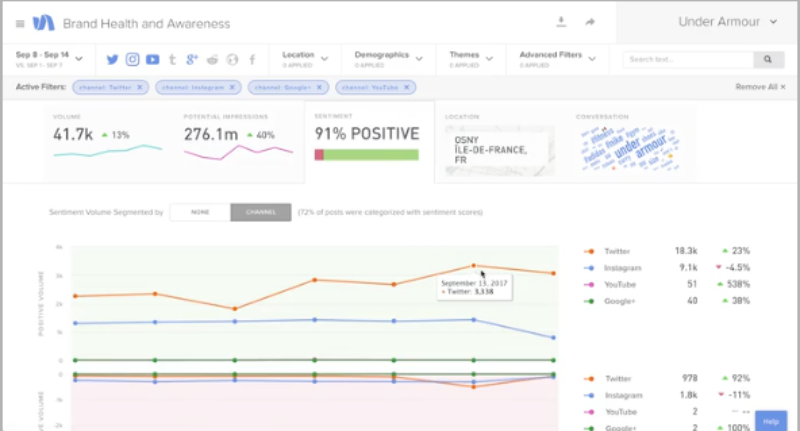Screen dimensions: 800x431
Task: Click the Brand Health and Awareness title
Action: (x=146, y=23)
